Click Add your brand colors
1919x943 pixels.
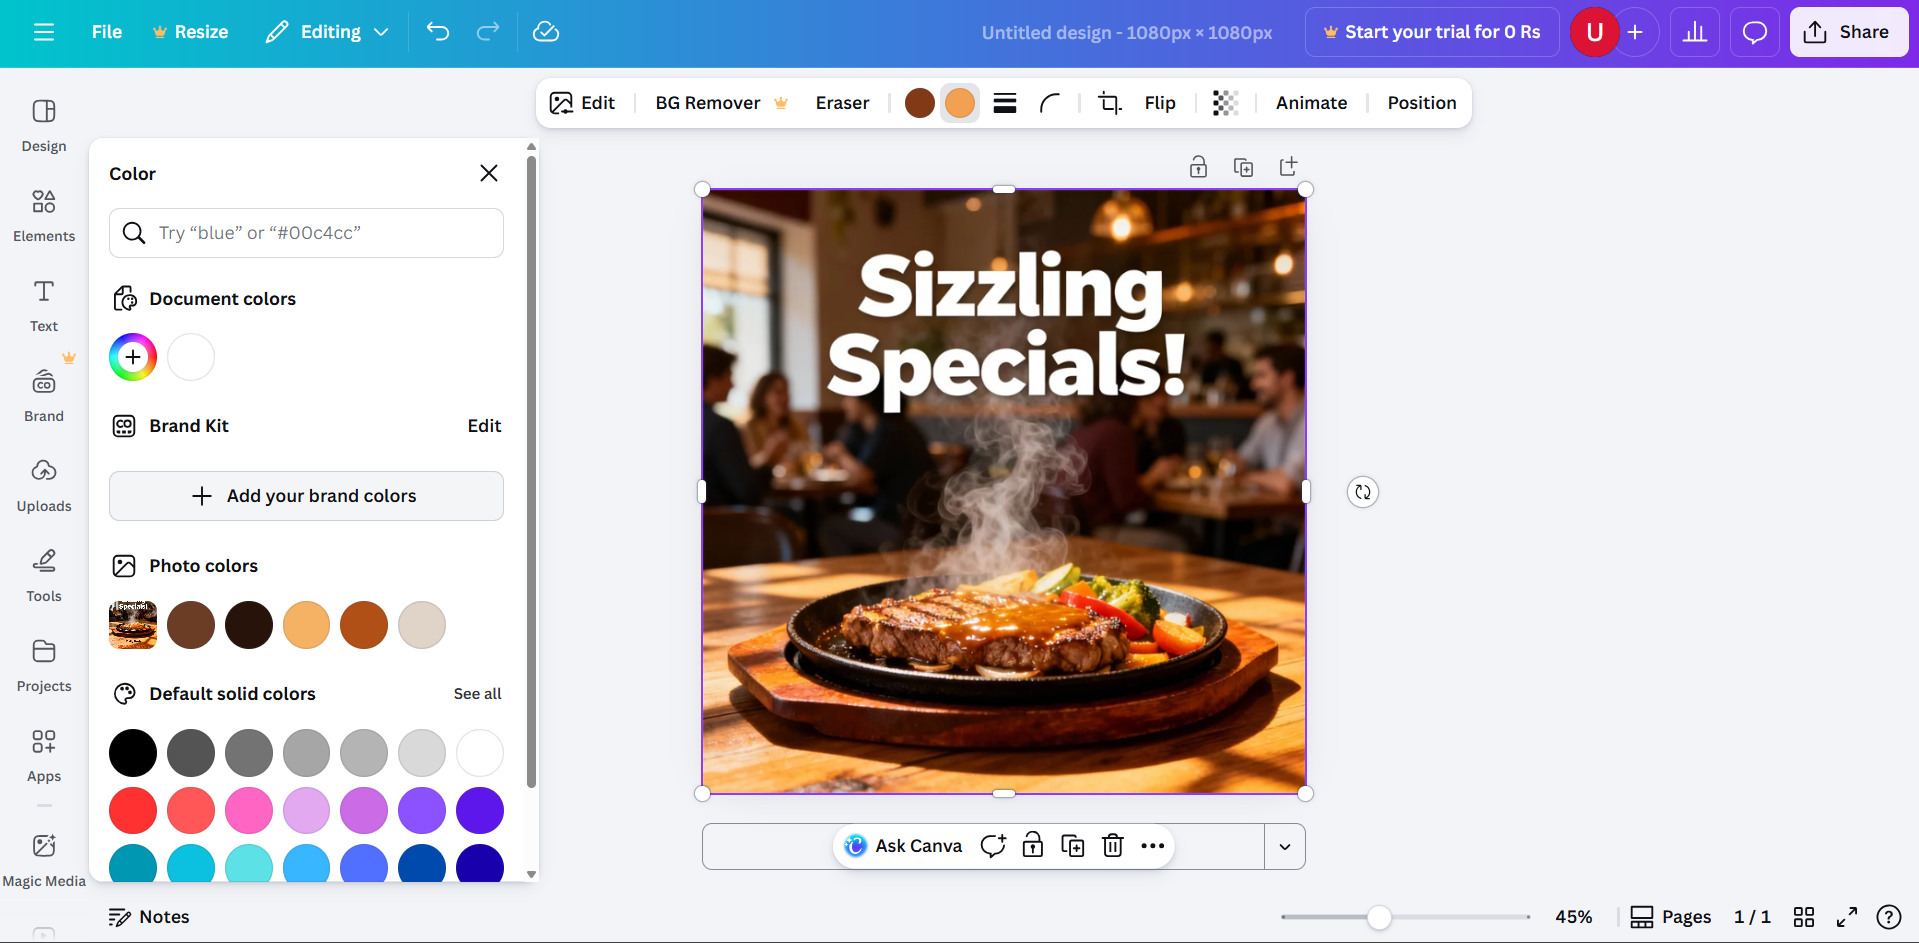(306, 495)
